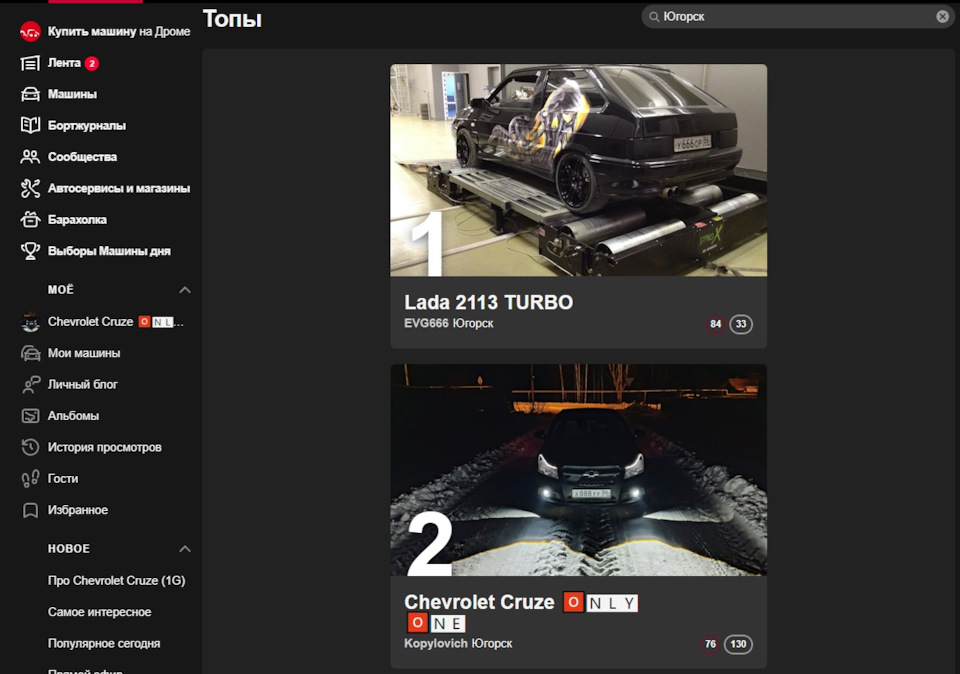
Task: Open the Лента menu item
Action: click(x=64, y=63)
